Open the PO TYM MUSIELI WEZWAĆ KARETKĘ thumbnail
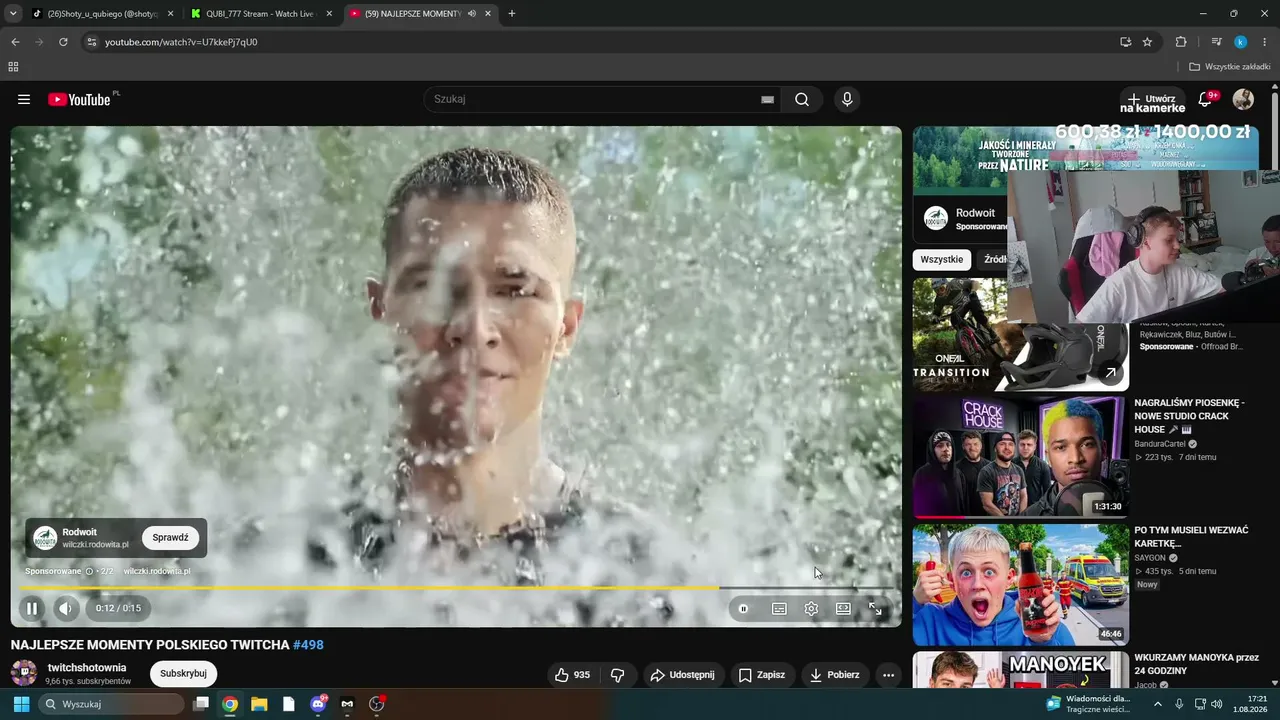1280x720 pixels. coord(1020,584)
